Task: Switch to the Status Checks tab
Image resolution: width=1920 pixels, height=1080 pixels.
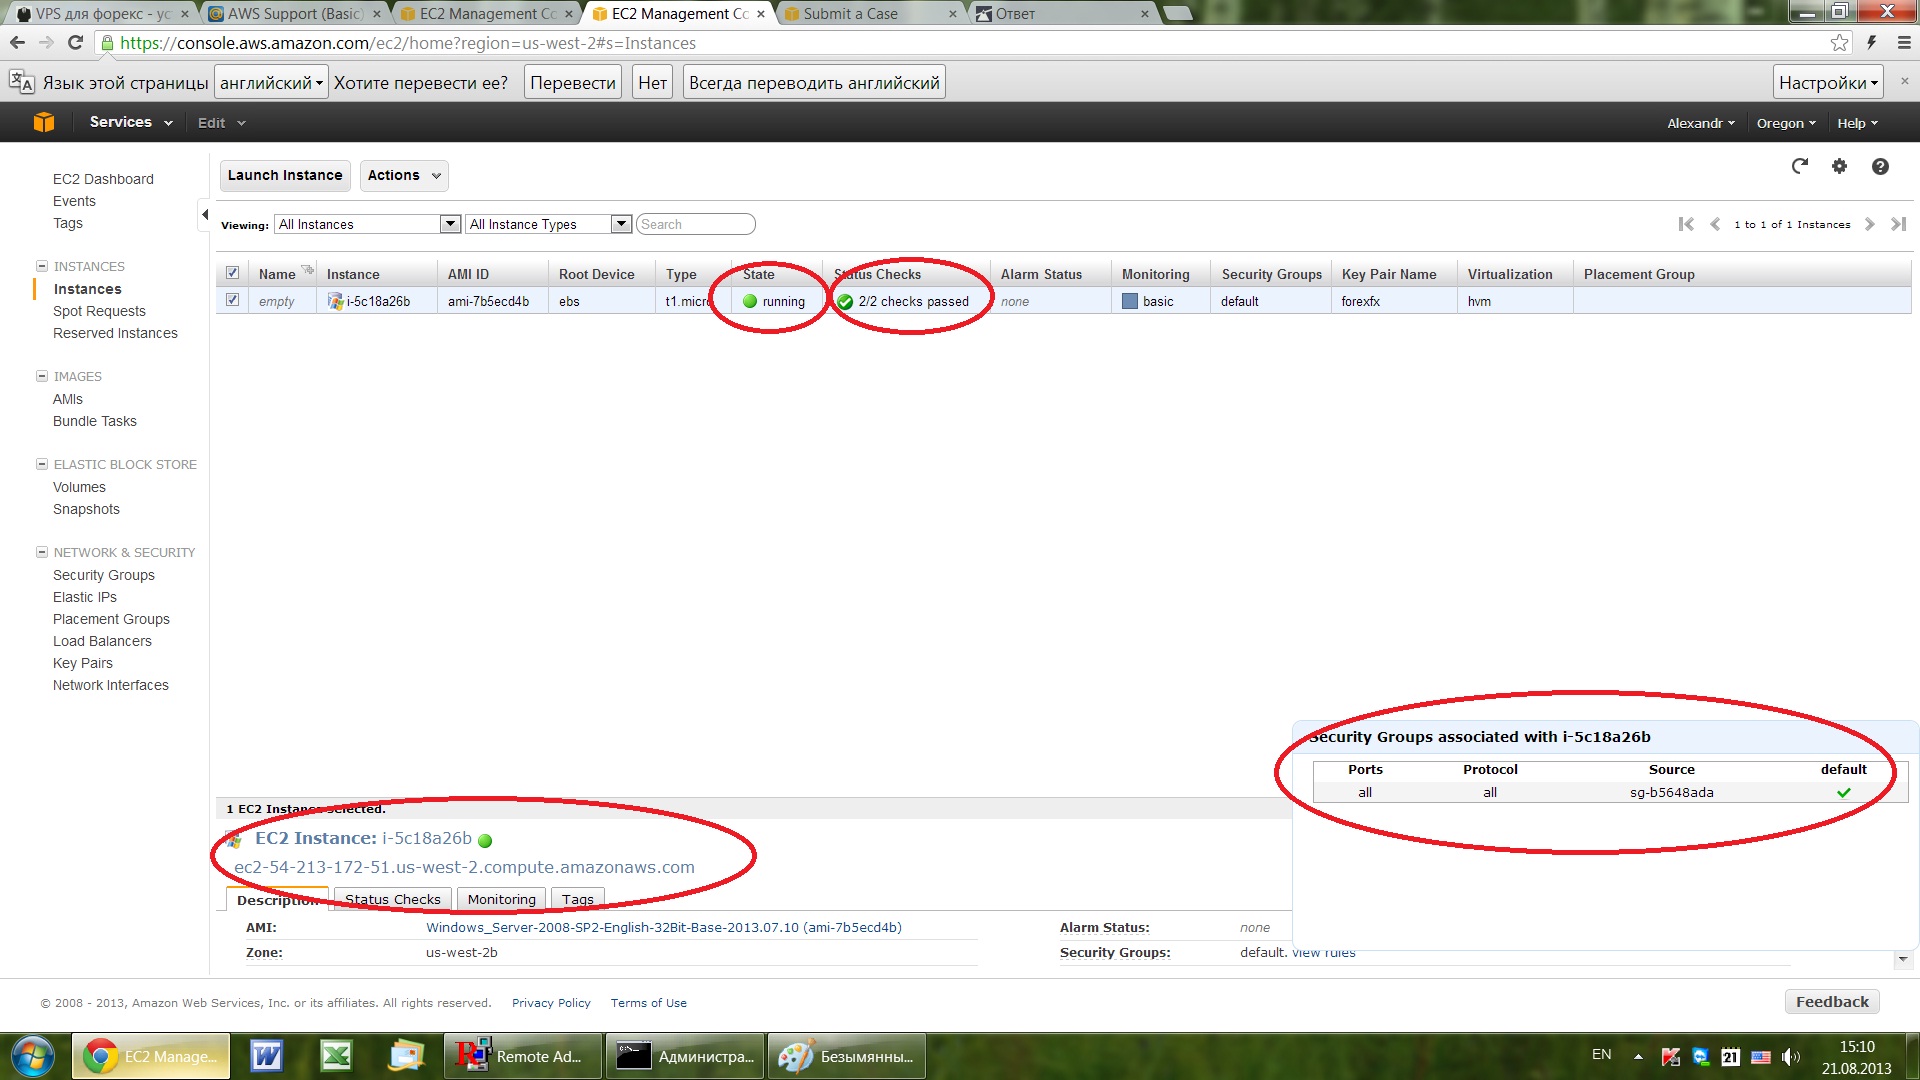Action: [393, 899]
